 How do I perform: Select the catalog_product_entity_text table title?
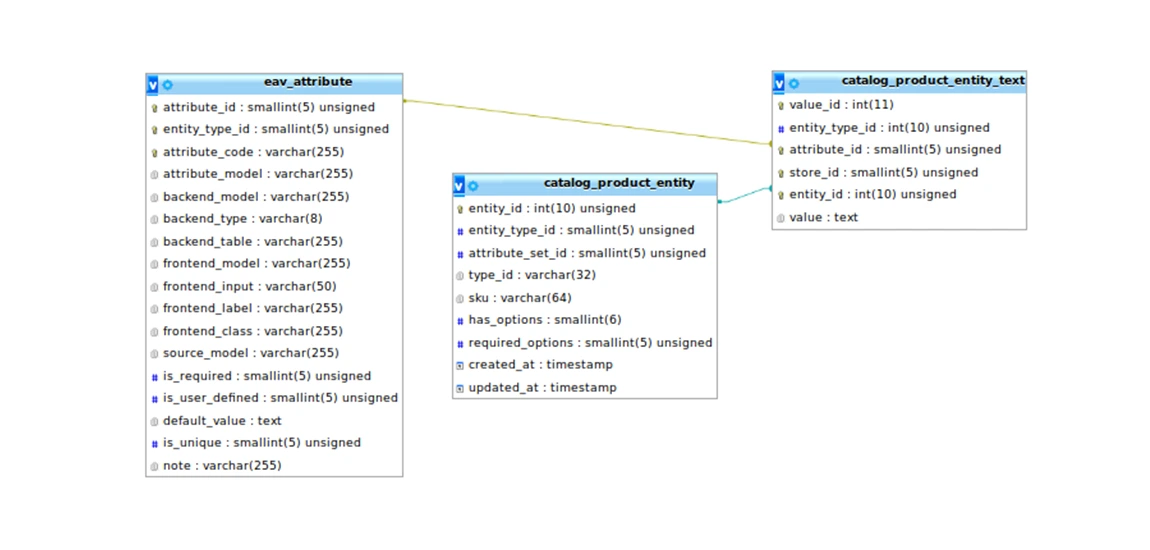[x=933, y=80]
